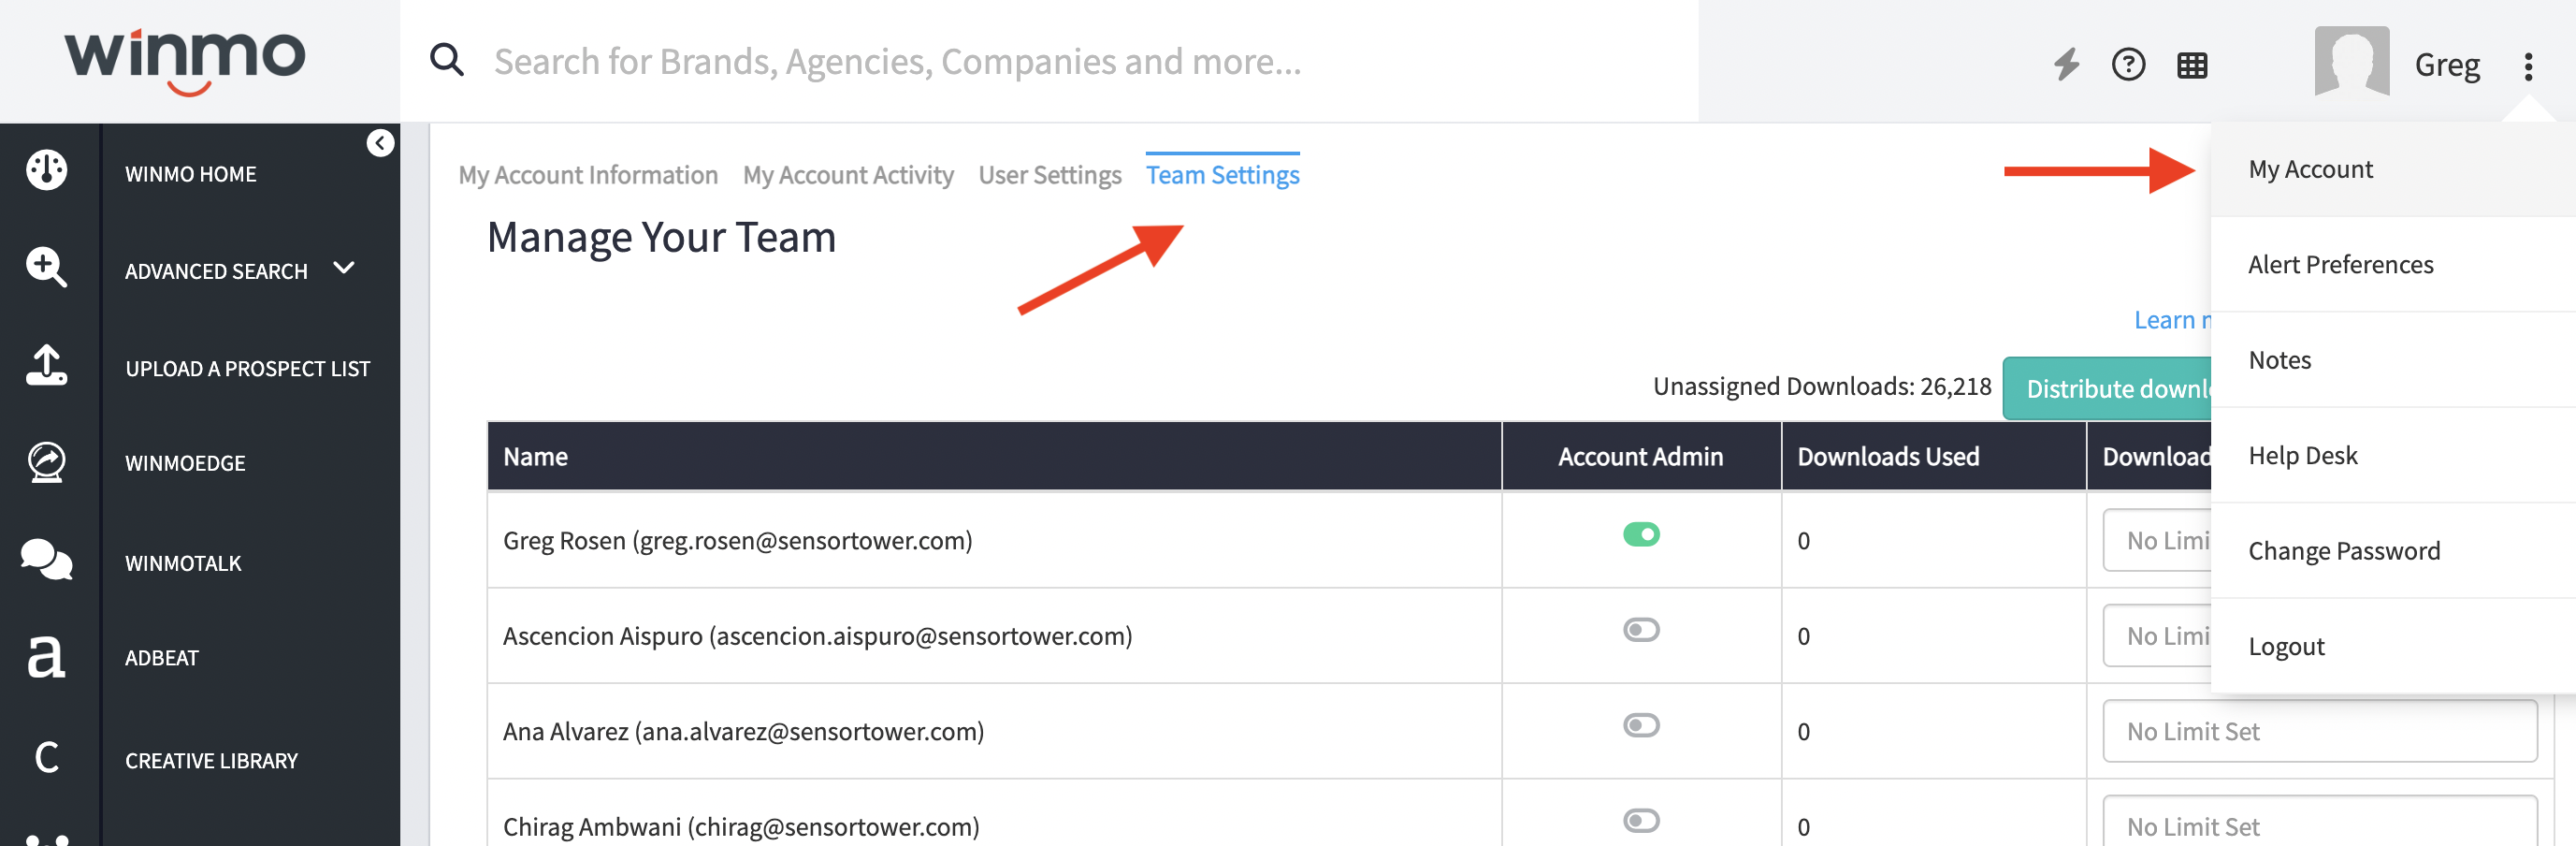Viewport: 2576px width, 846px height.
Task: Click Greg's profile avatar
Action: point(2352,61)
